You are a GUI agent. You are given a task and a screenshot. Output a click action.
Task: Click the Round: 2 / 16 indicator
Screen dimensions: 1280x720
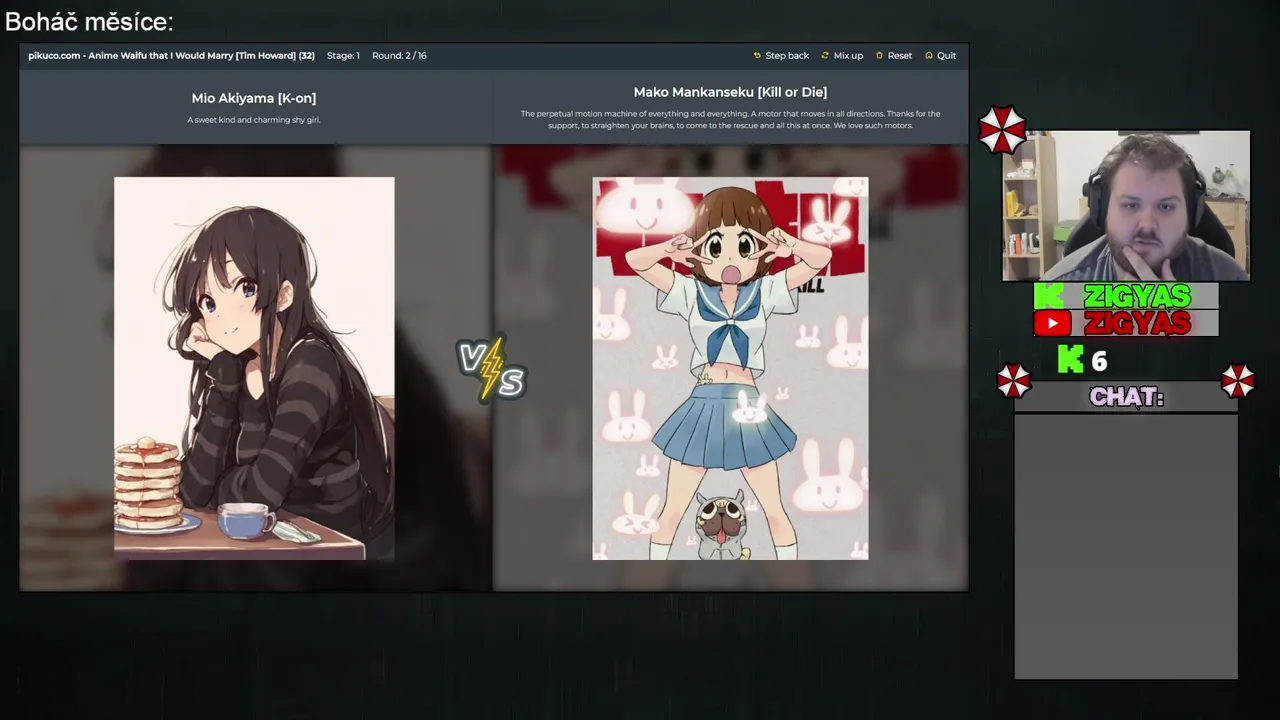pos(399,55)
